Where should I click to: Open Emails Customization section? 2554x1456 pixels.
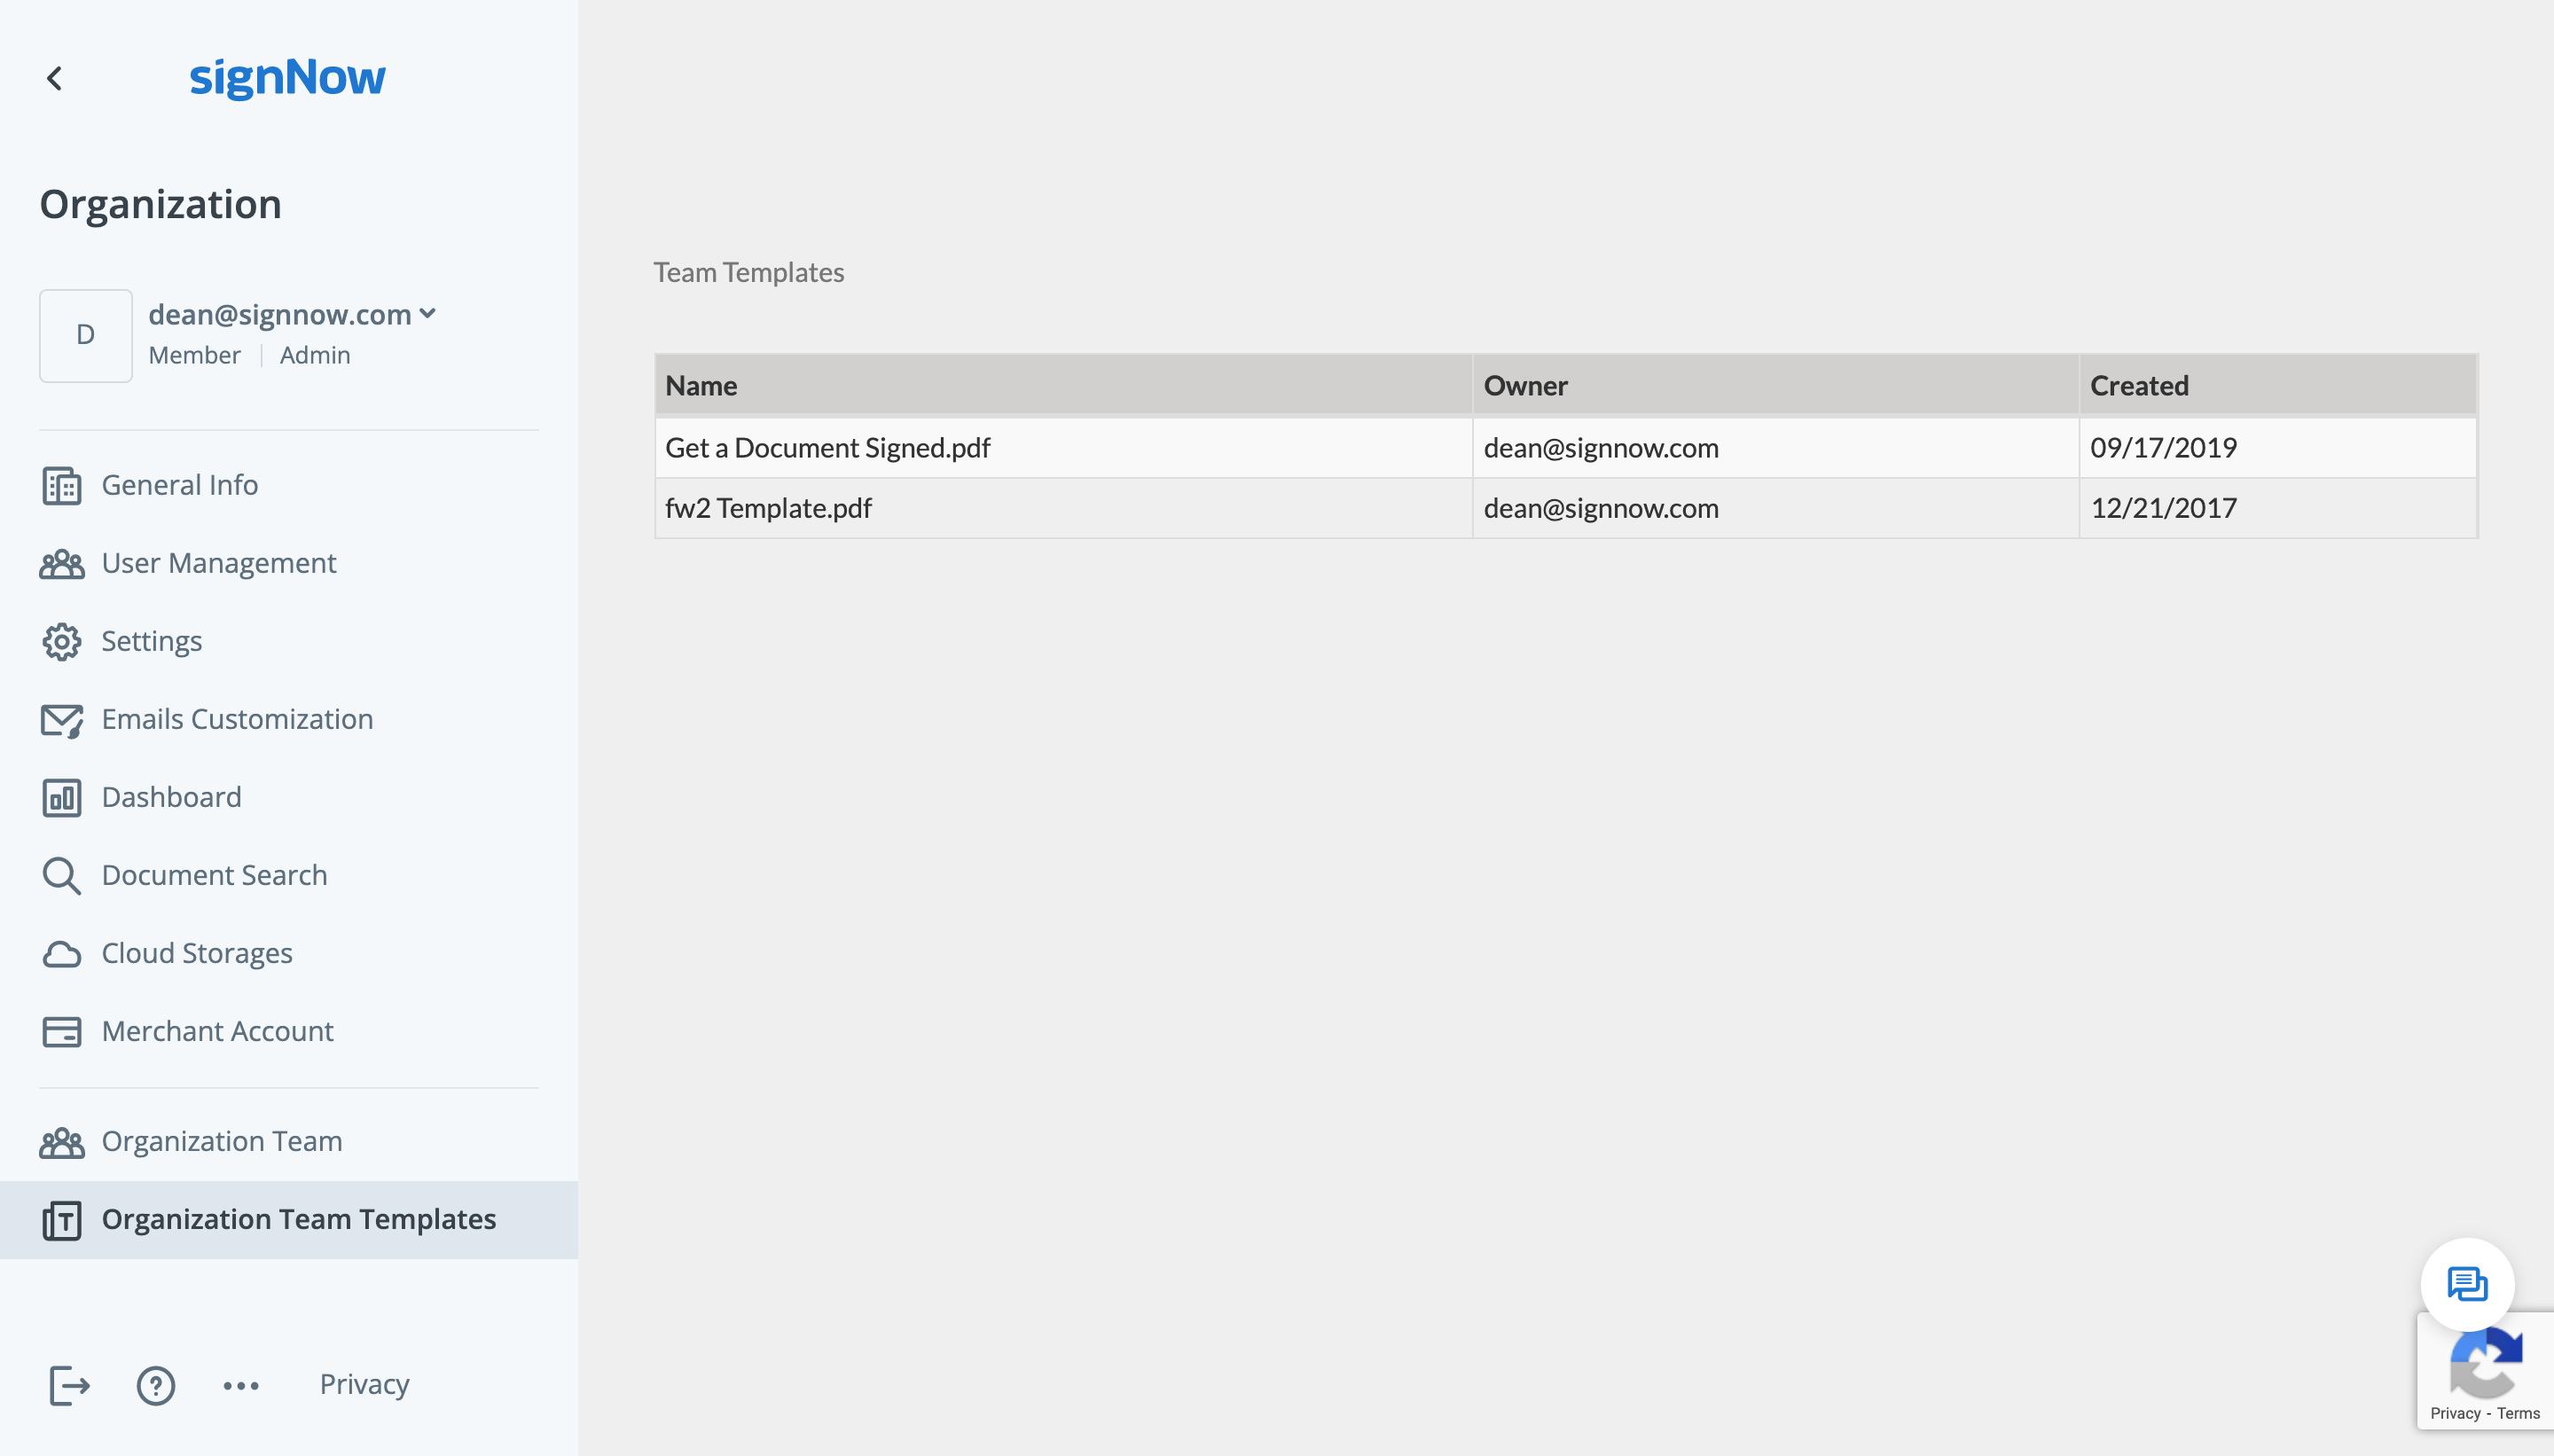[237, 720]
